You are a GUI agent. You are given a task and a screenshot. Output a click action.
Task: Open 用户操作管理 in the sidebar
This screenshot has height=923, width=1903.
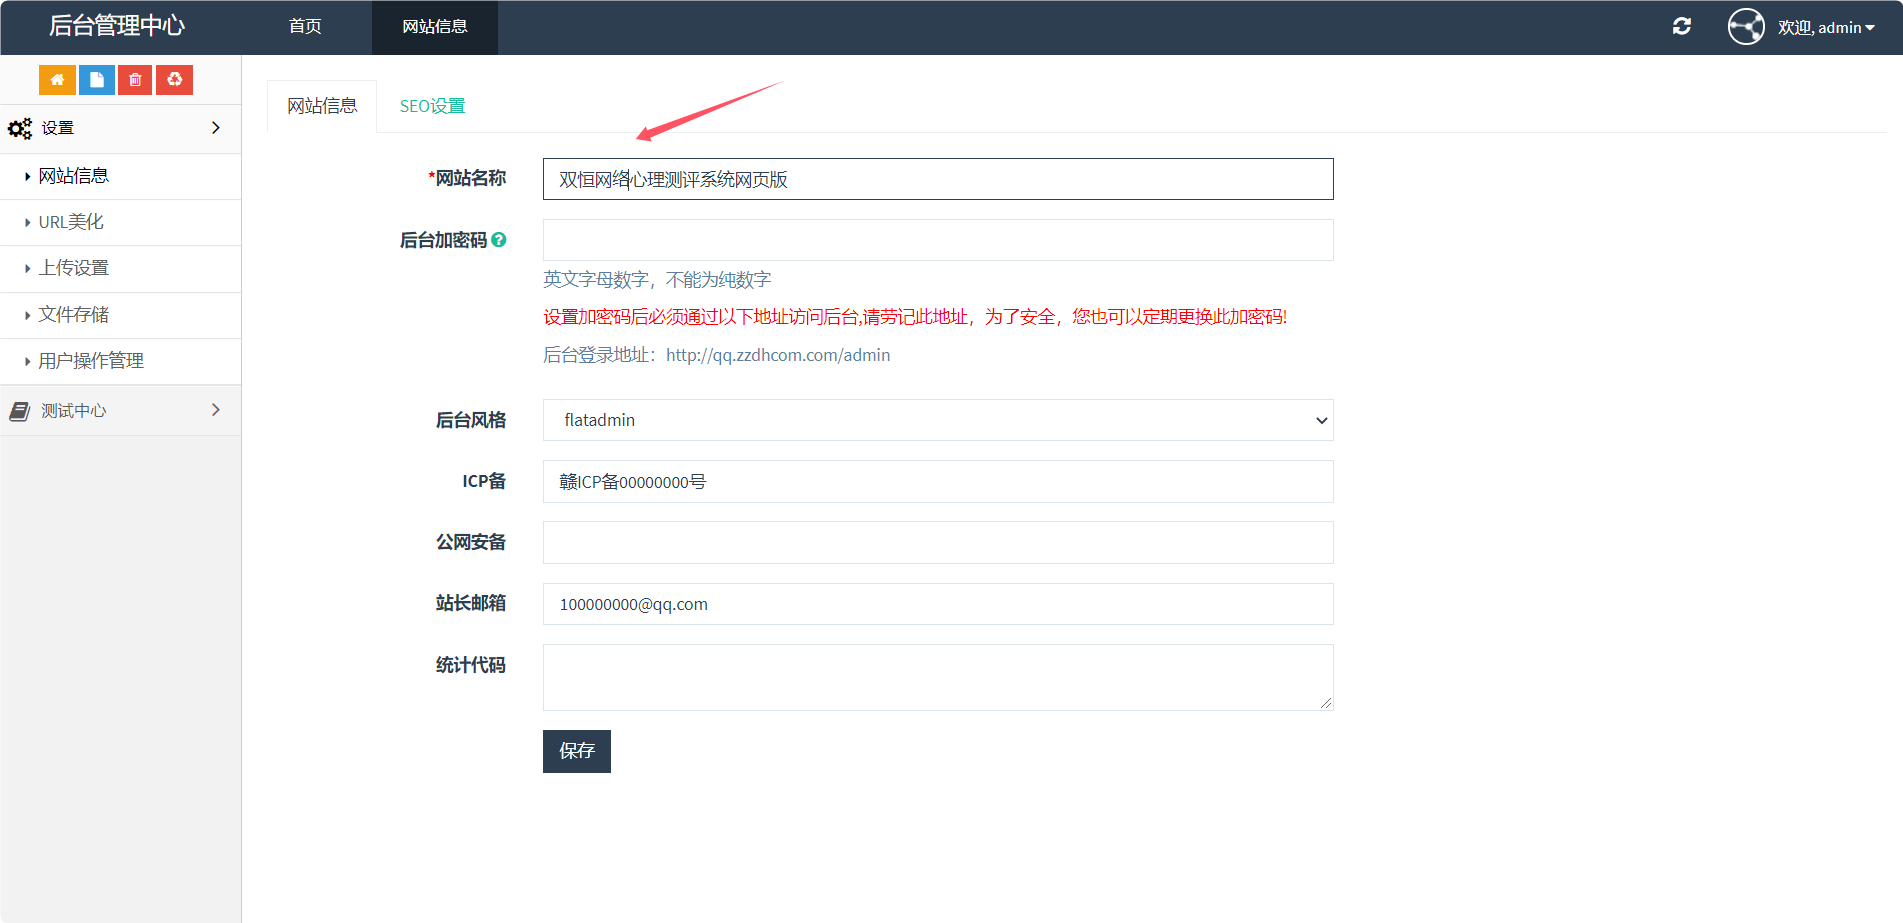click(91, 361)
